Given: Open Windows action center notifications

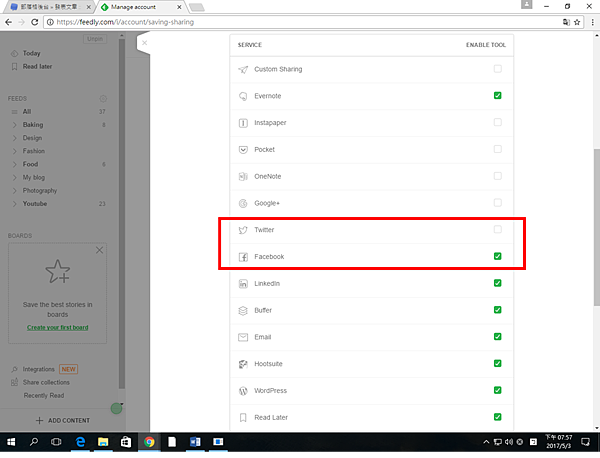Looking at the screenshot, I should coord(585,442).
